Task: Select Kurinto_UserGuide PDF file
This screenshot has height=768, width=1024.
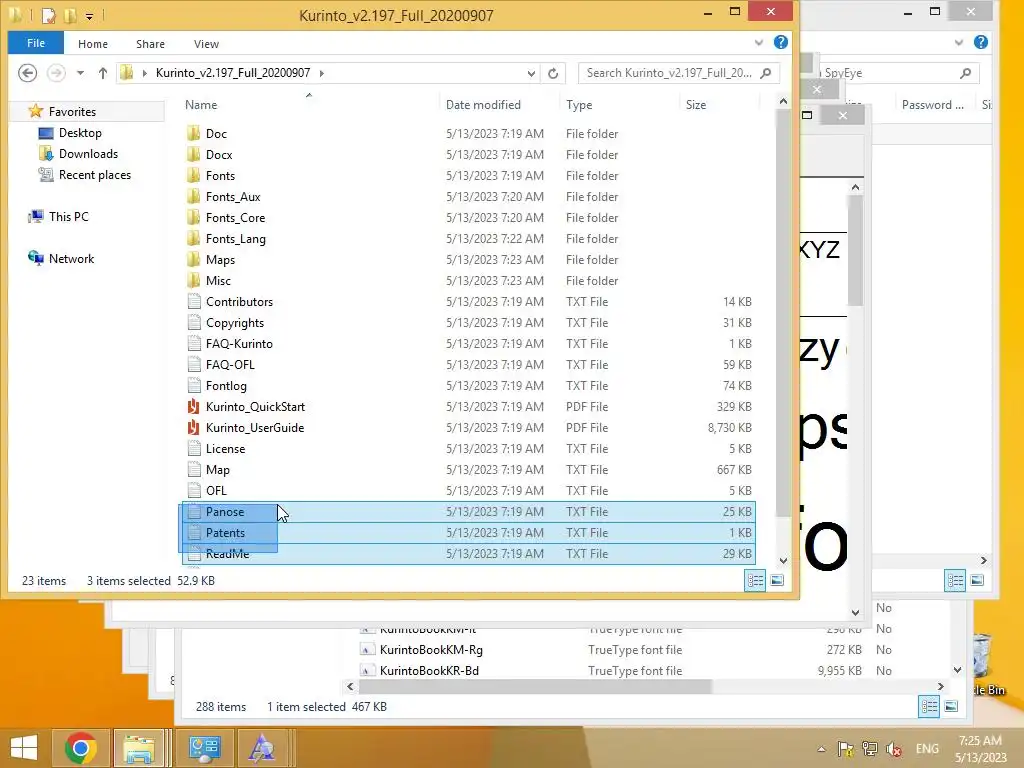Action: [255, 428]
